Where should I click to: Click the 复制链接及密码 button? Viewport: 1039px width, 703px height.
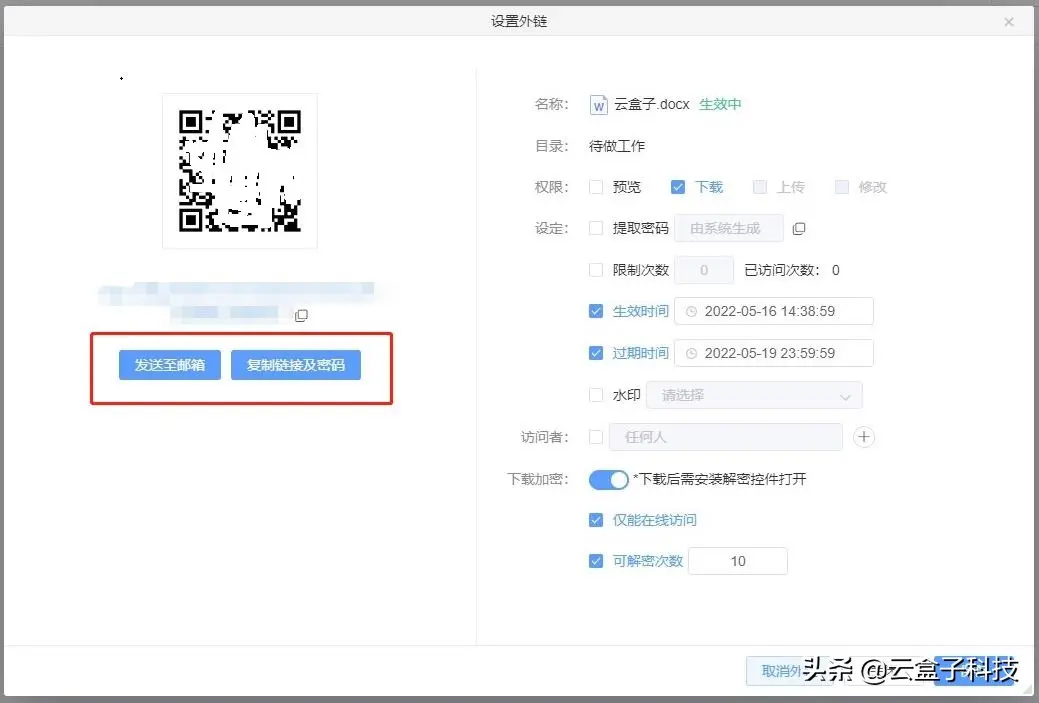[x=296, y=365]
